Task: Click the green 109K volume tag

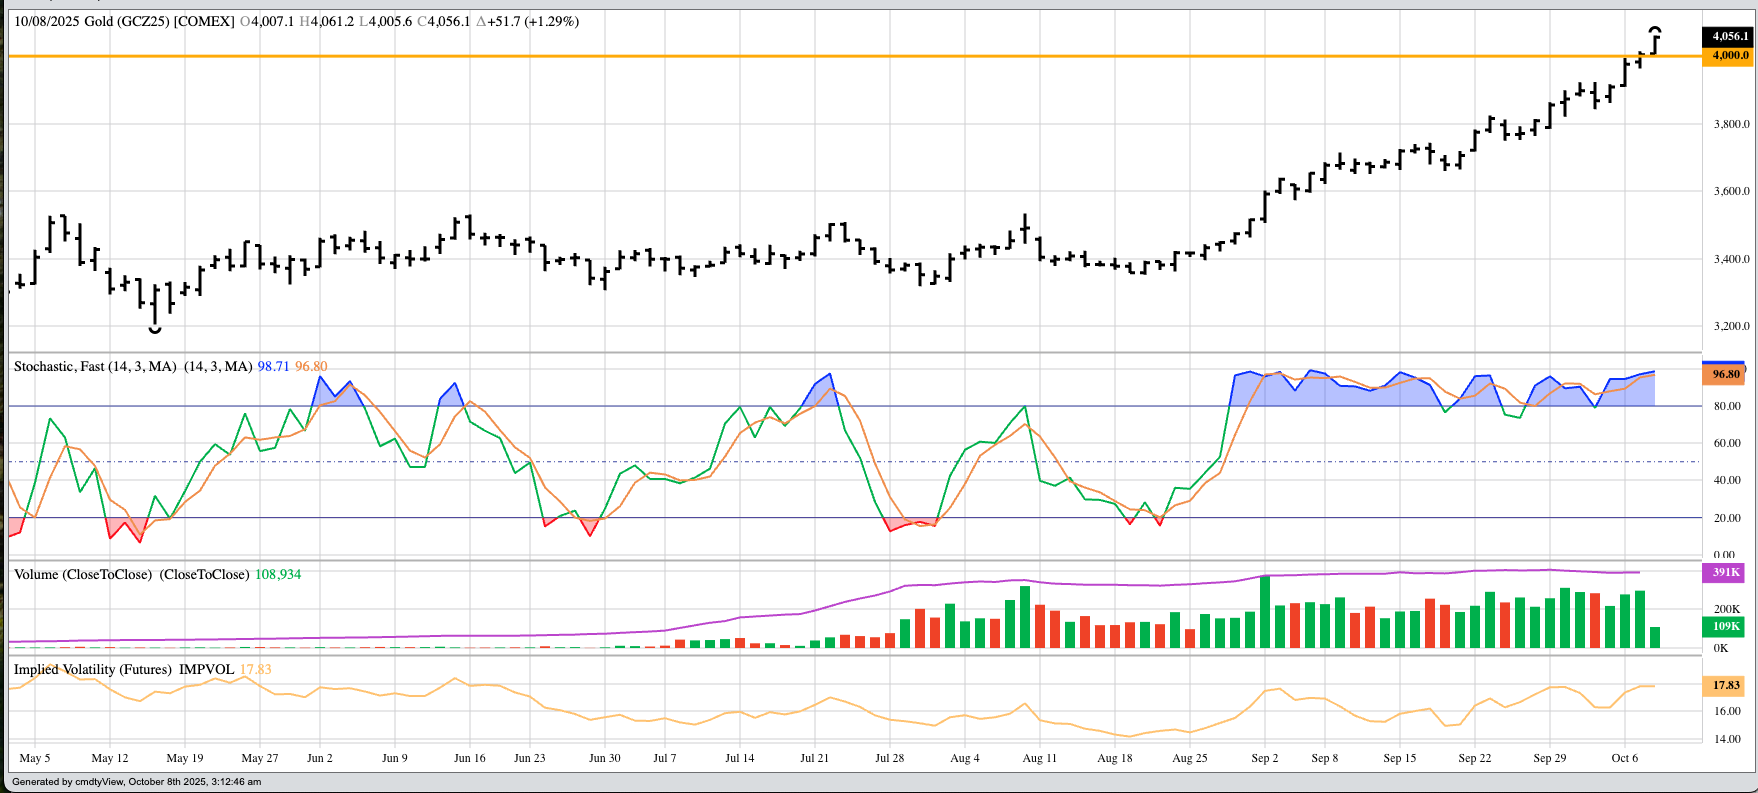Action: (1725, 627)
